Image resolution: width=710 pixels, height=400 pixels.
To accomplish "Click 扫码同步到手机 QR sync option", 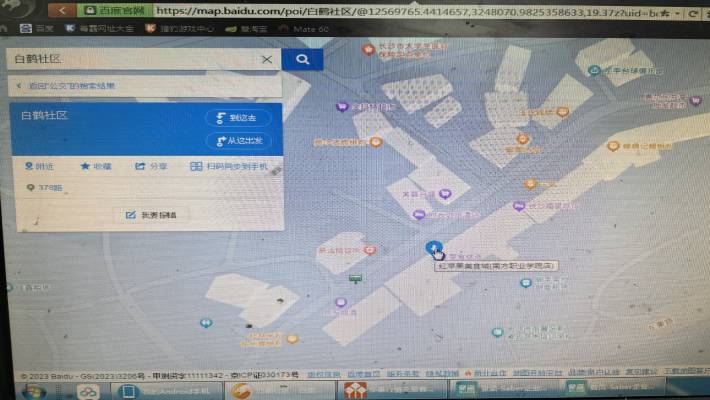I will (x=229, y=166).
